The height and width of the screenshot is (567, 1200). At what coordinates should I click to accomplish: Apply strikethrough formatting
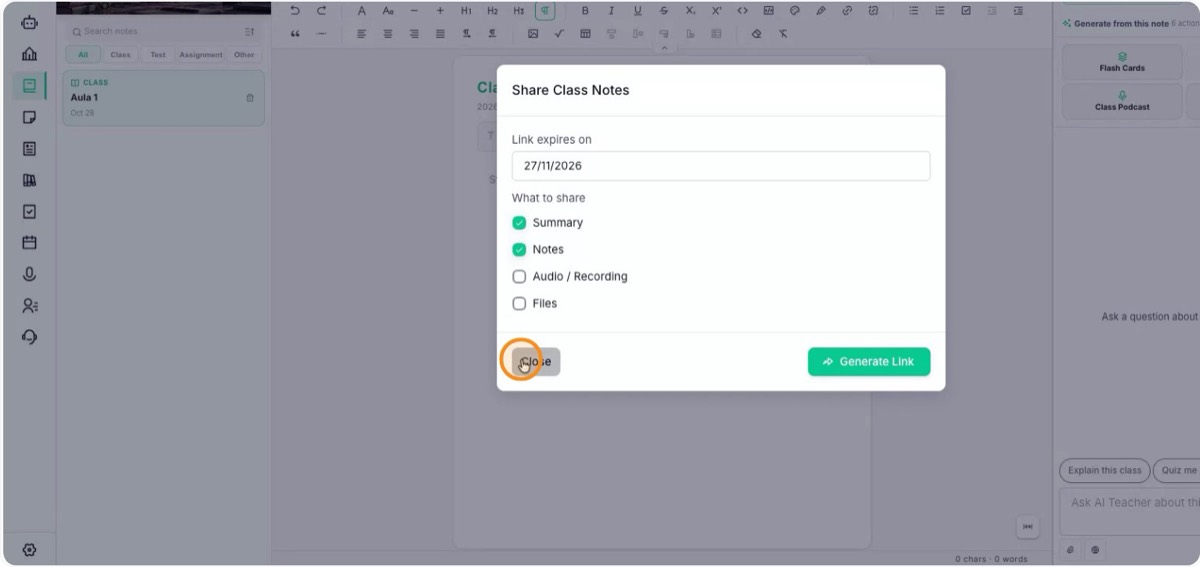pyautogui.click(x=664, y=11)
